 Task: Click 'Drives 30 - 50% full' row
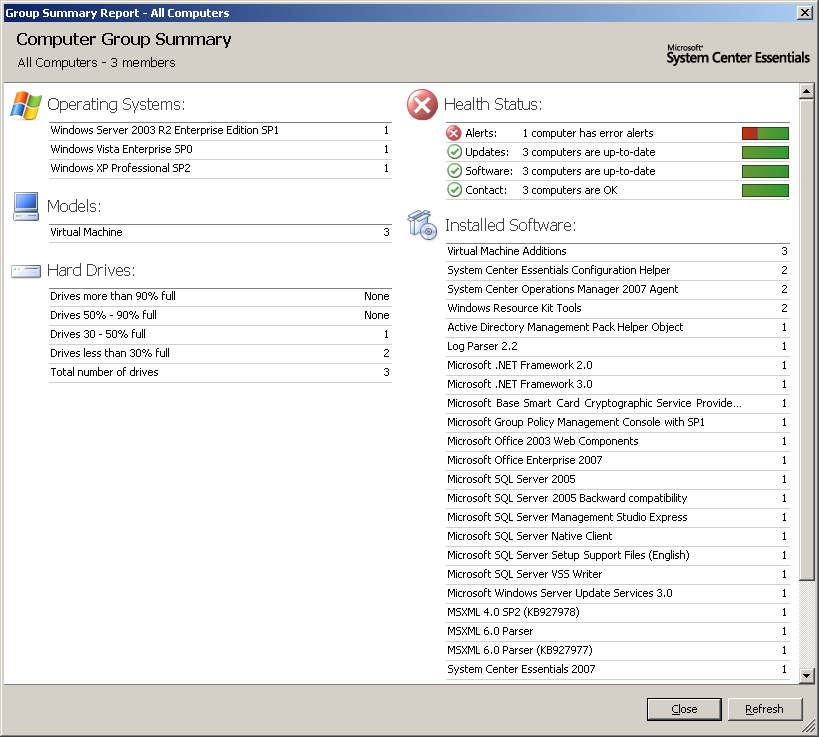[220, 334]
